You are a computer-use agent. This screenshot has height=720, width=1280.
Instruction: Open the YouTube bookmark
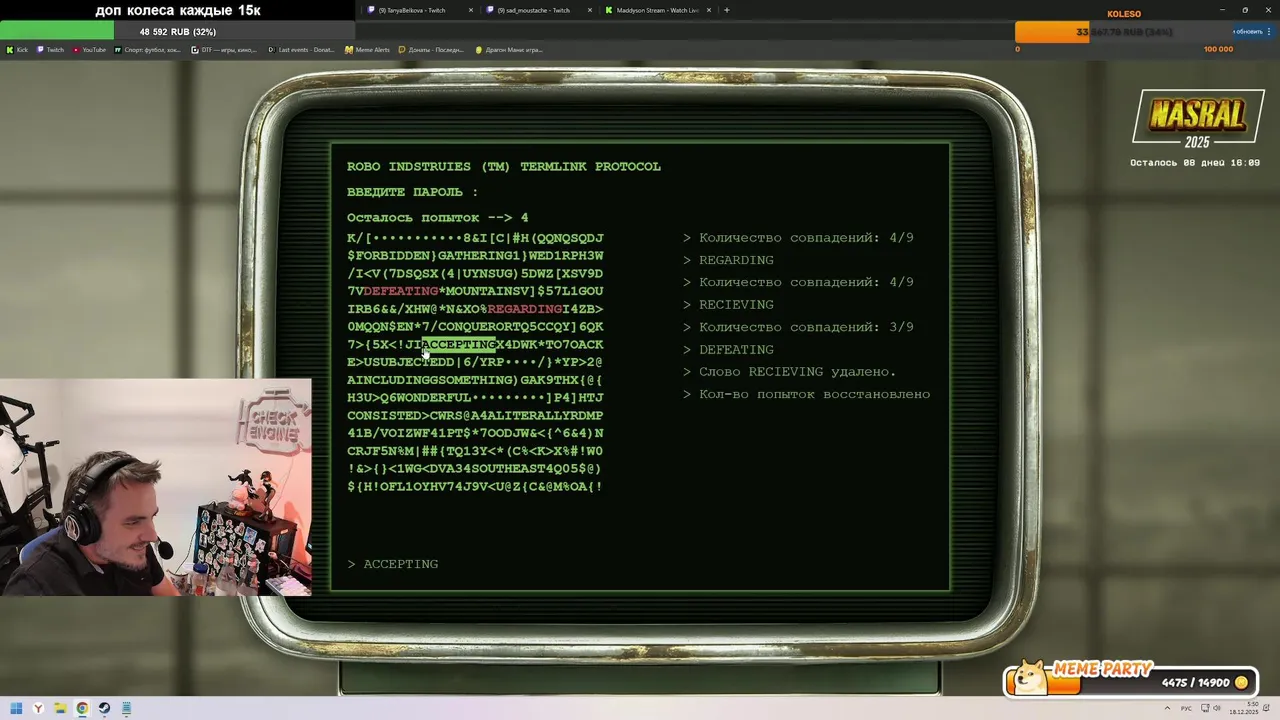tap(89, 49)
